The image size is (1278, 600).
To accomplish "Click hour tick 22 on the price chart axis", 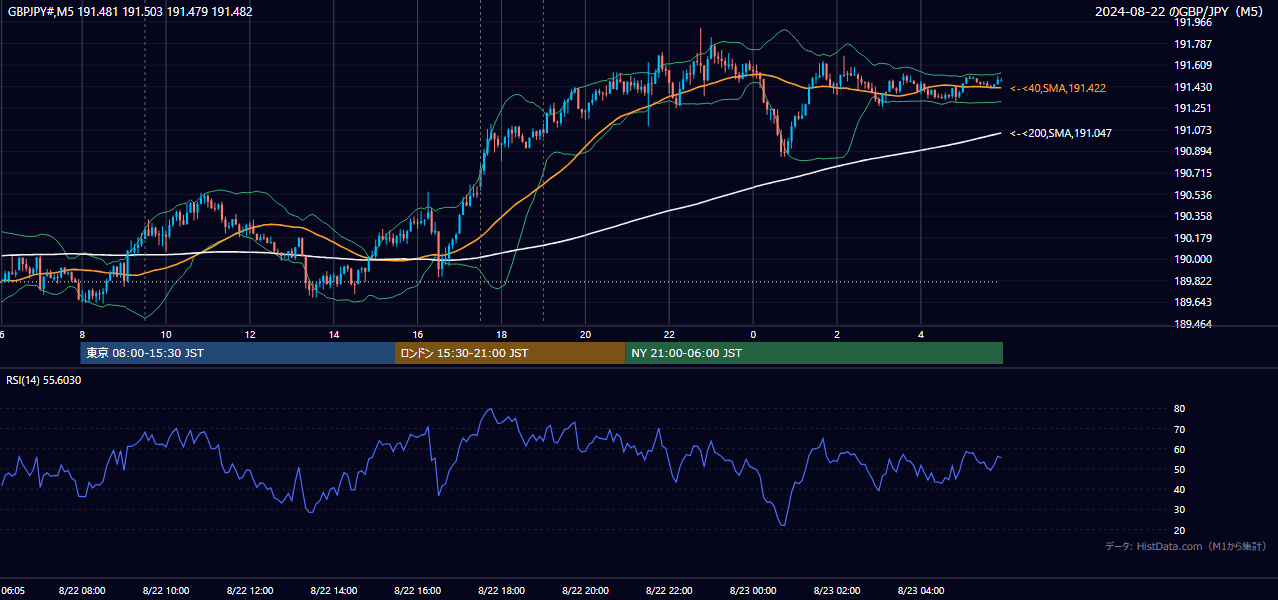I will click(670, 334).
